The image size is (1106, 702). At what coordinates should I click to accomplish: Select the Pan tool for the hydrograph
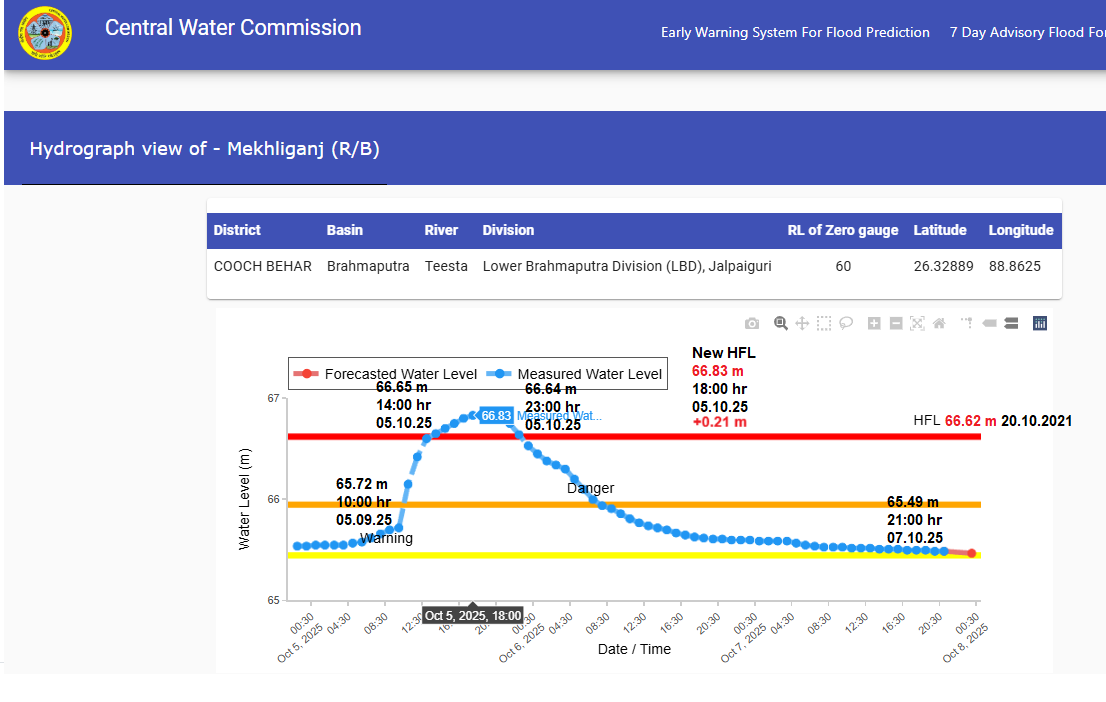tap(802, 323)
